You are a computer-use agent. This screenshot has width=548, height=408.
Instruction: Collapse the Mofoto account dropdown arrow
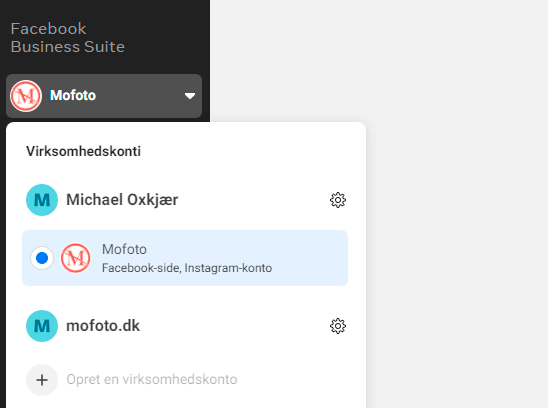coord(190,96)
